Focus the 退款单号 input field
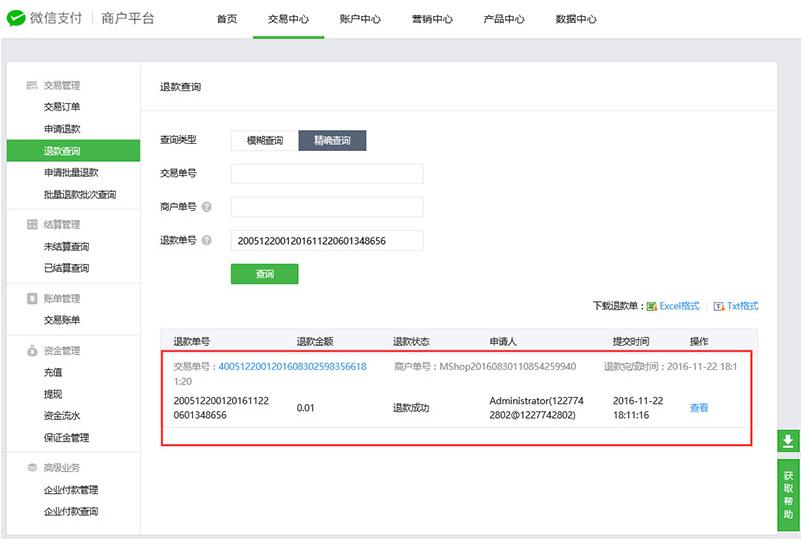806x541 pixels. tap(326, 240)
